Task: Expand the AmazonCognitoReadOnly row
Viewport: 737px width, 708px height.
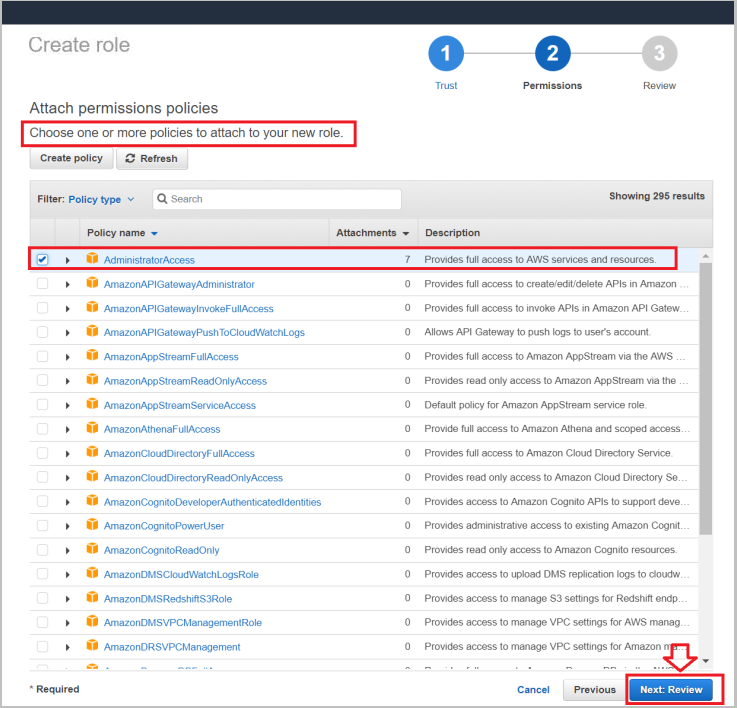Action: coord(68,551)
